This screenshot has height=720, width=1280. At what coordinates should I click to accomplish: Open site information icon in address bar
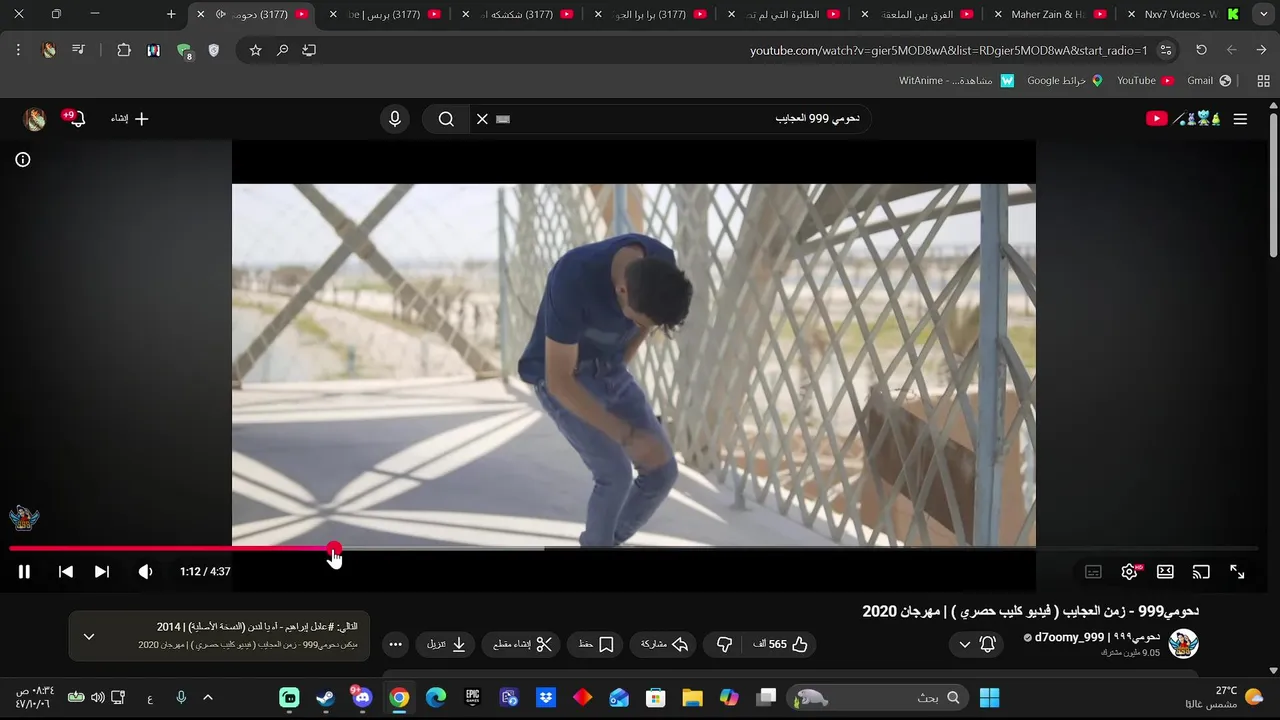tap(1166, 50)
